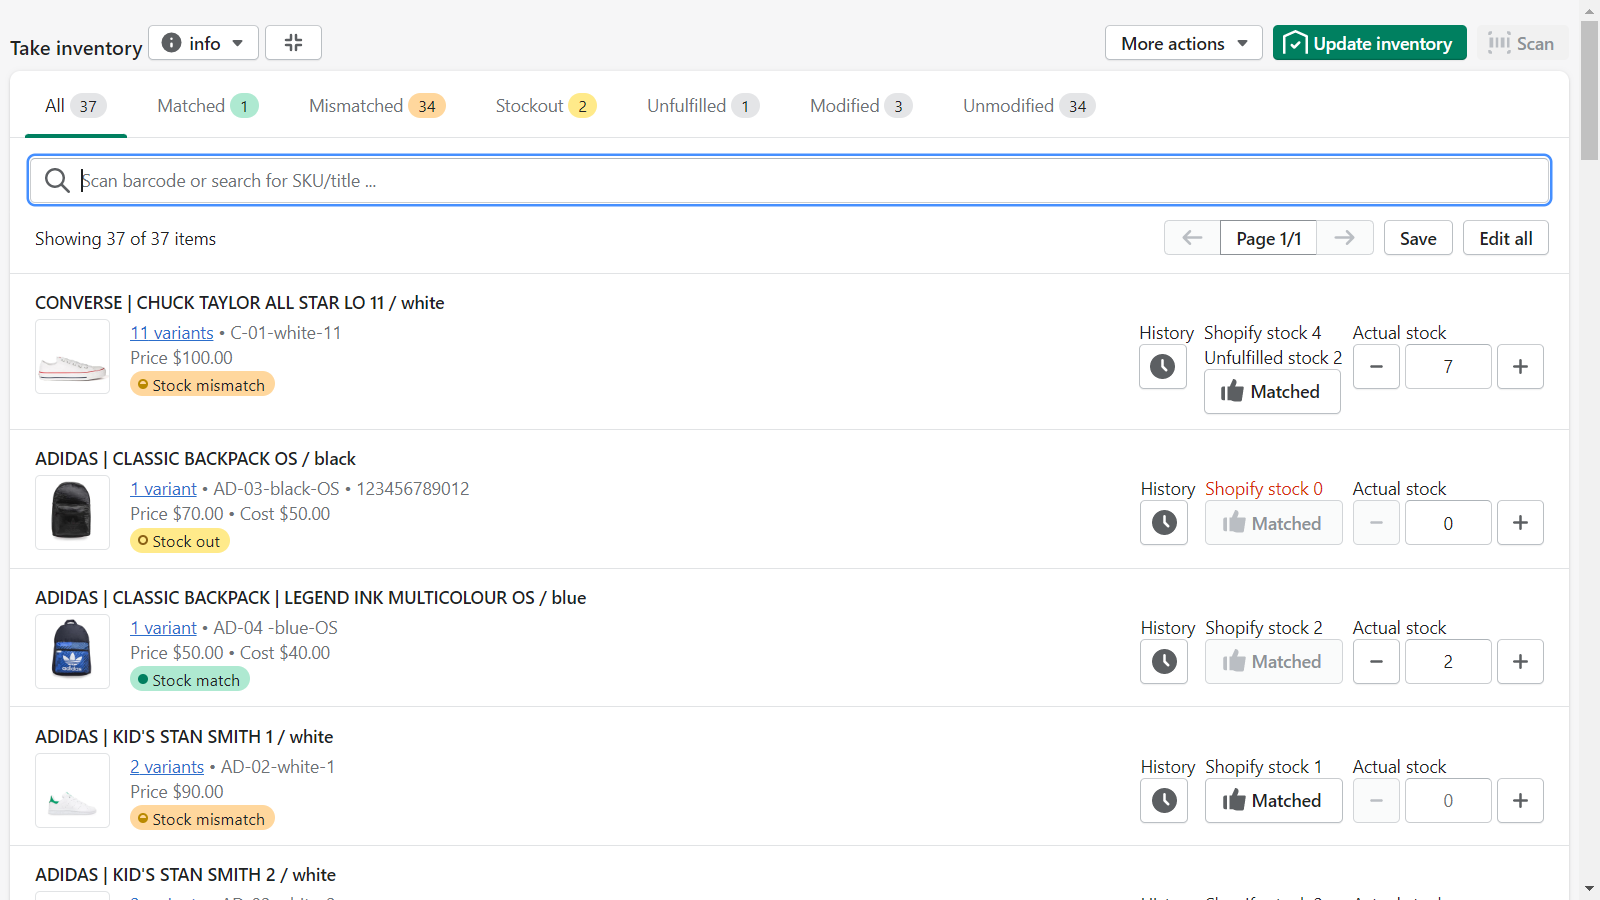Click the 'ADIDAS | KID'S STAN SMITH 2 / white' title

coord(186,875)
